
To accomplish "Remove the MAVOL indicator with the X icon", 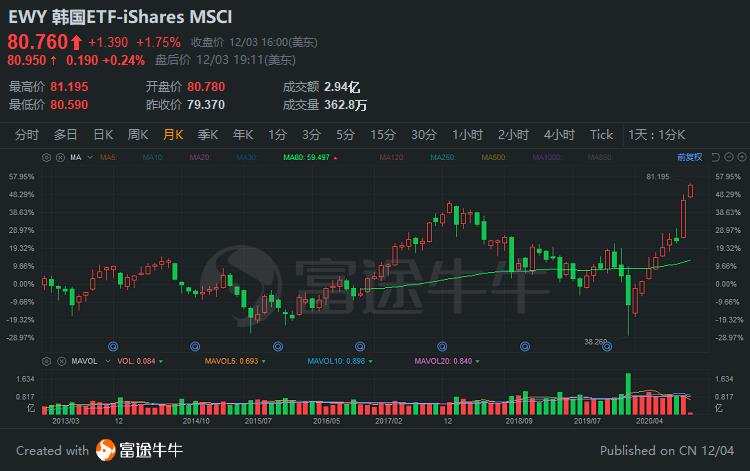I will [x=61, y=361].
